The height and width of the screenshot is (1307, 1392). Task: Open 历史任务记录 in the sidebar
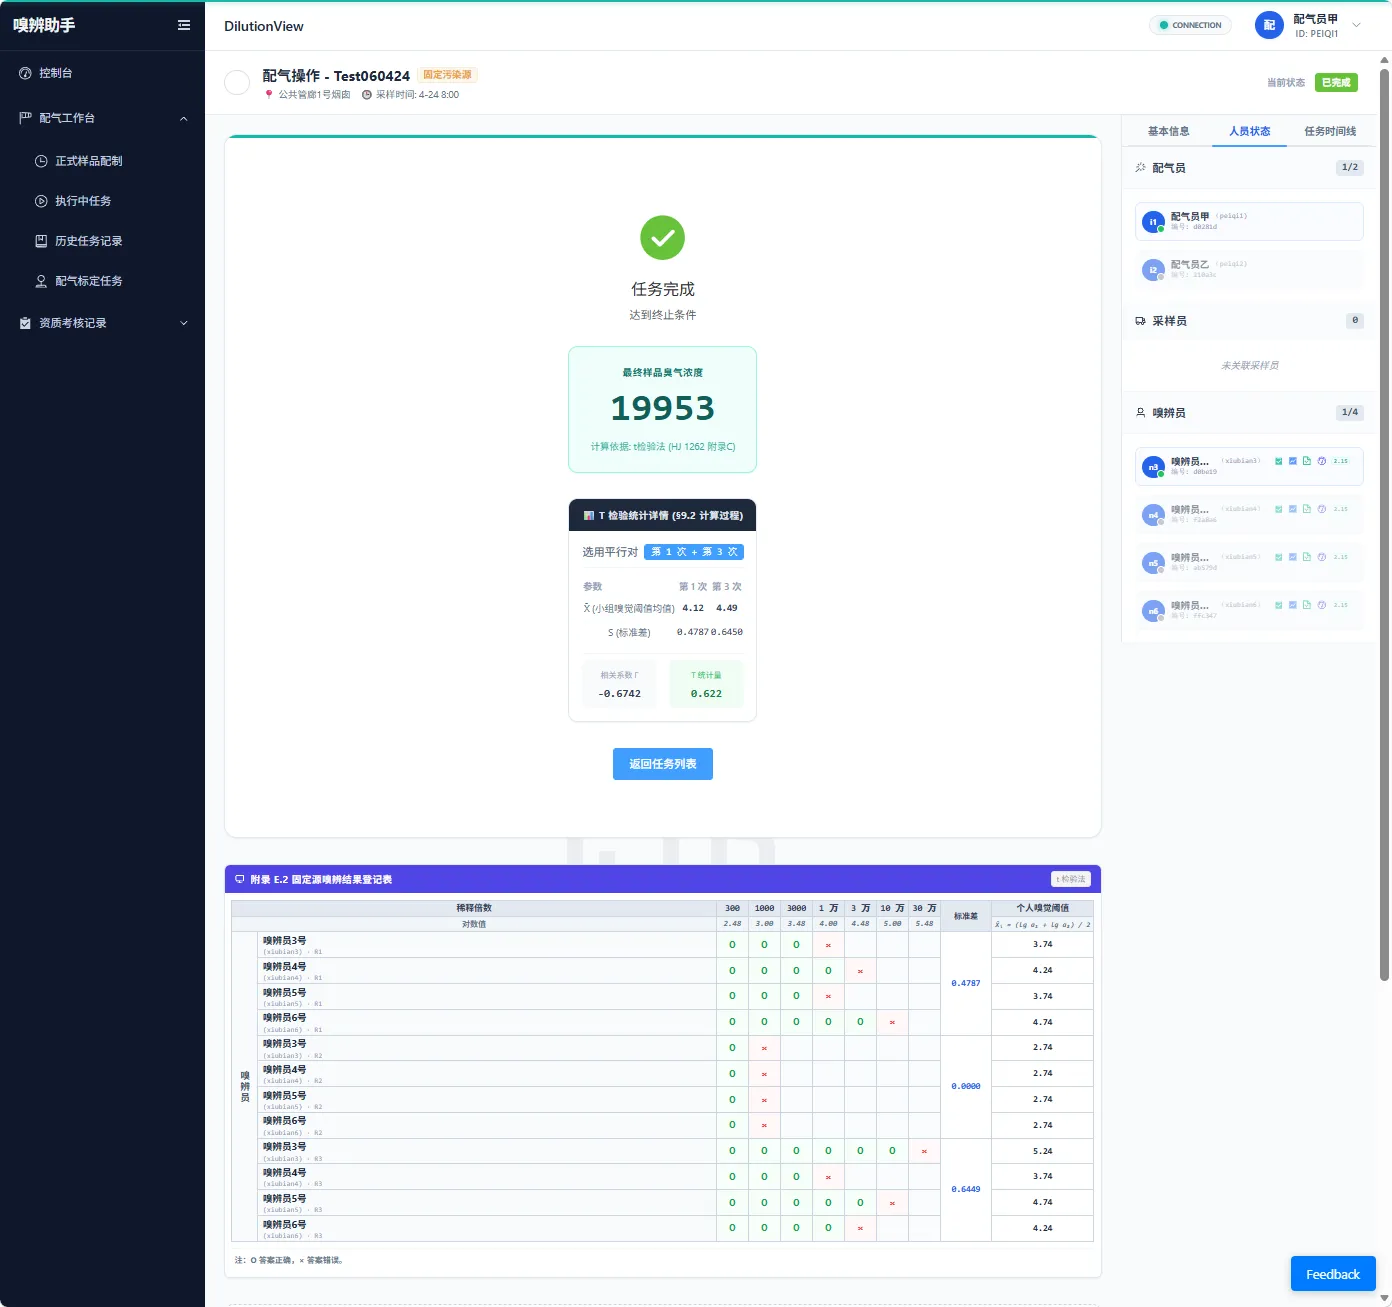point(89,241)
